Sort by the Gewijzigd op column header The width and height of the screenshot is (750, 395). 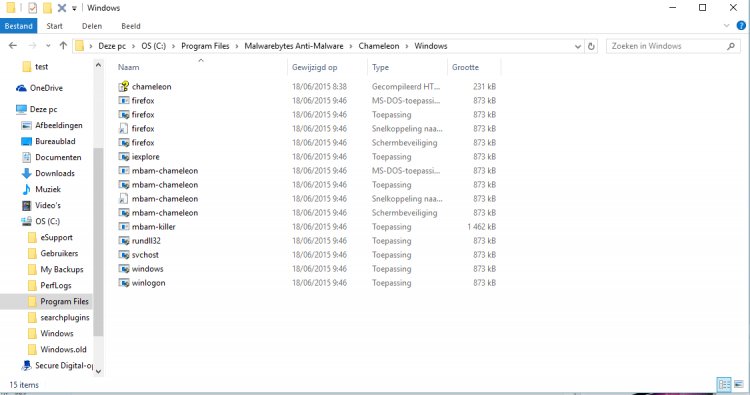pyautogui.click(x=314, y=67)
